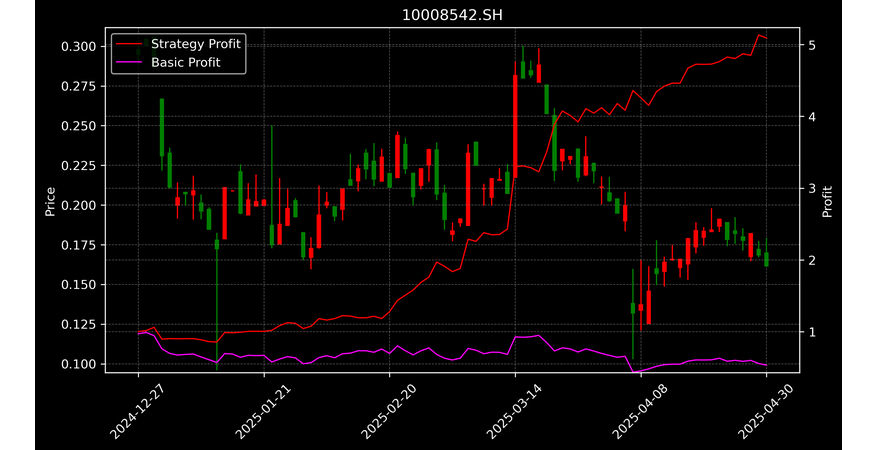Click the tall red candlestick at 2025-03-14
The width and height of the screenshot is (878, 450).
(515, 126)
